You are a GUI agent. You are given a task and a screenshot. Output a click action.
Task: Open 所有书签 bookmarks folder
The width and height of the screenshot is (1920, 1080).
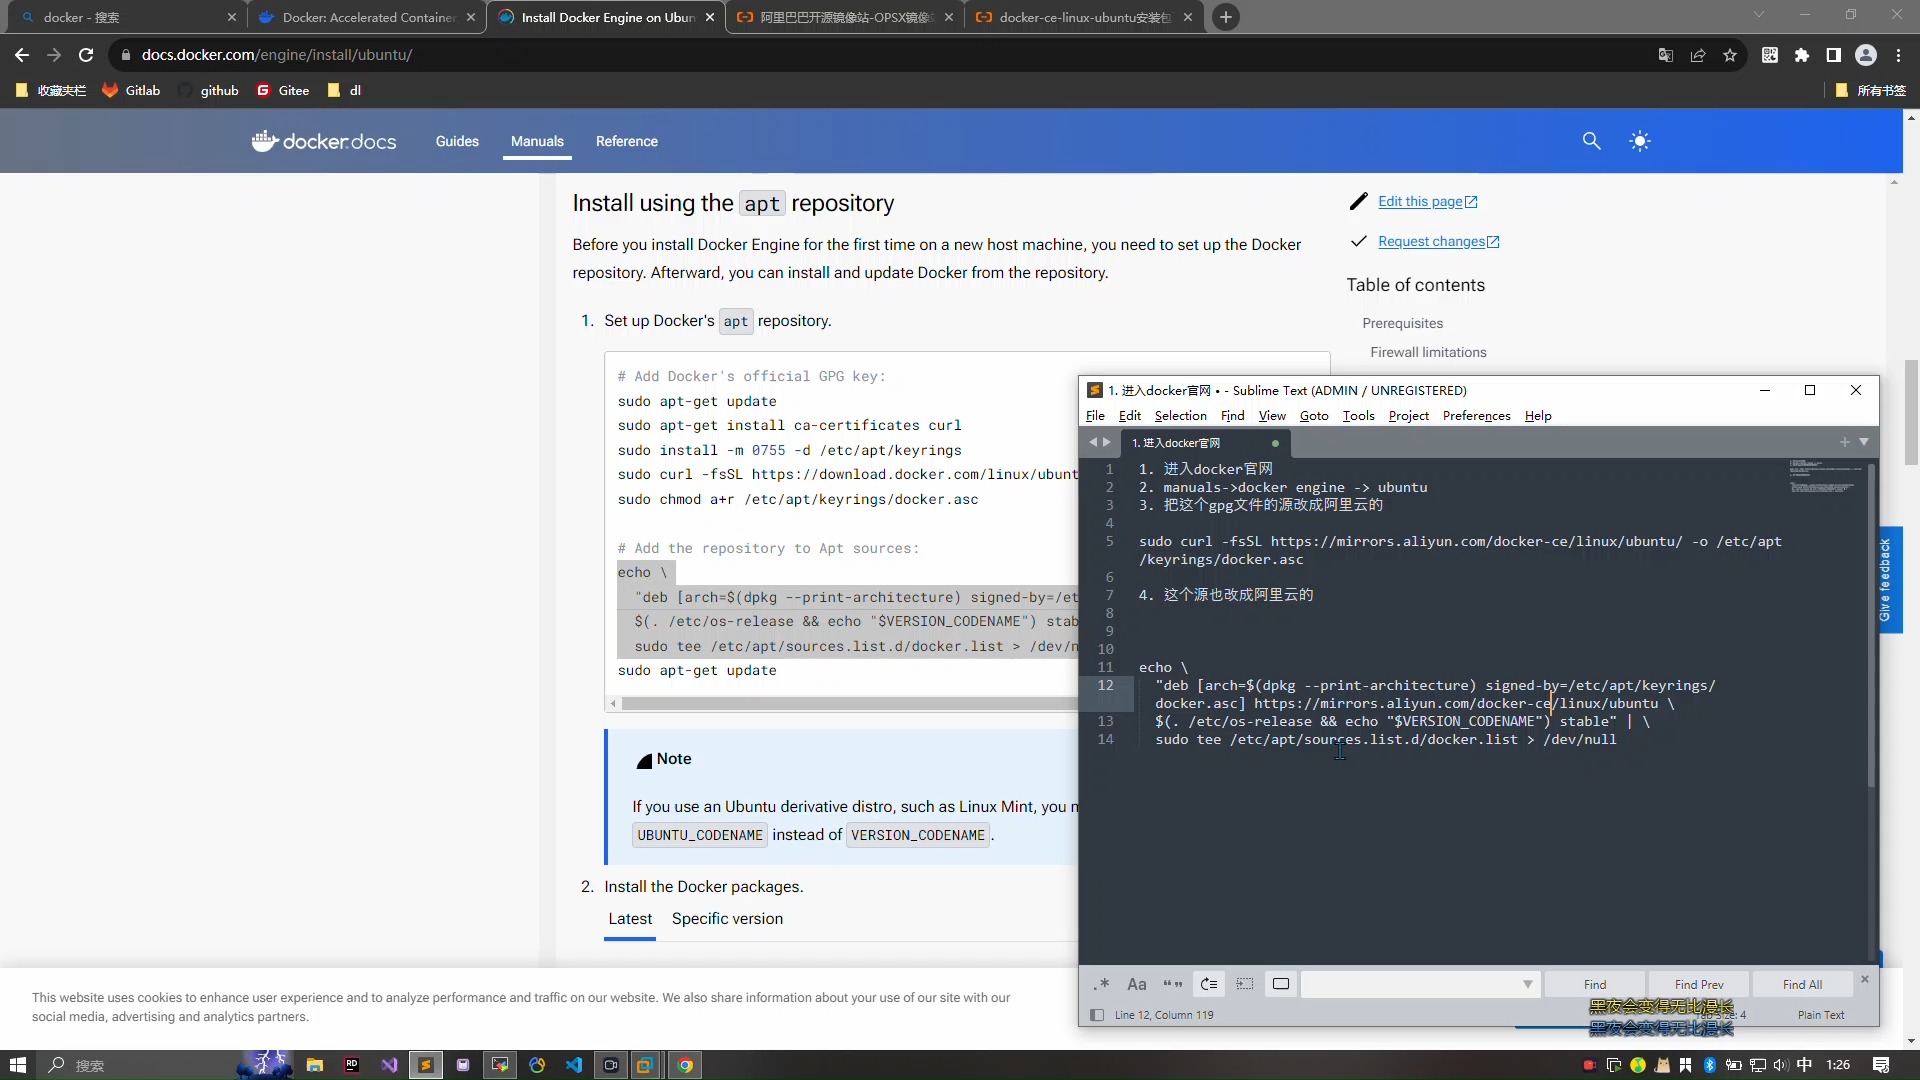[x=1871, y=90]
